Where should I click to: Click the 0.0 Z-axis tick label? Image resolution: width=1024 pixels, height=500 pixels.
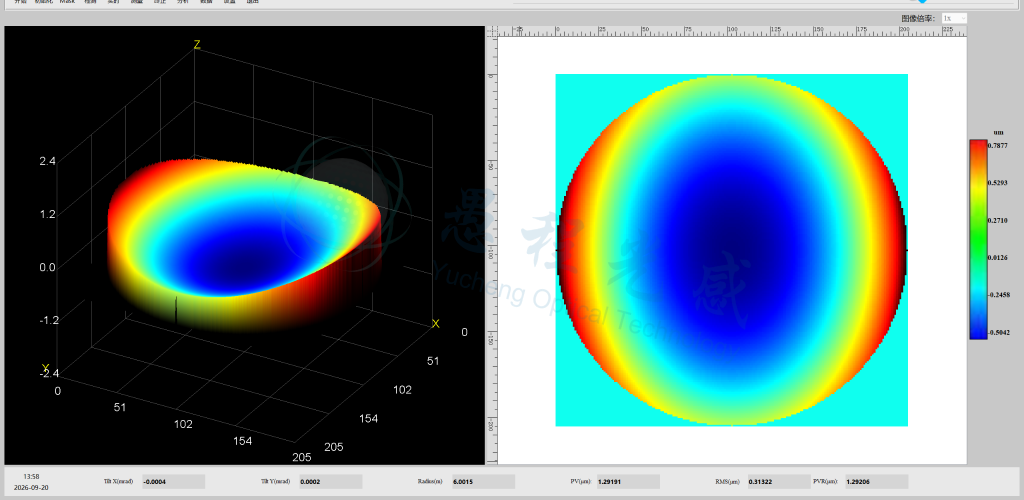coord(47,267)
